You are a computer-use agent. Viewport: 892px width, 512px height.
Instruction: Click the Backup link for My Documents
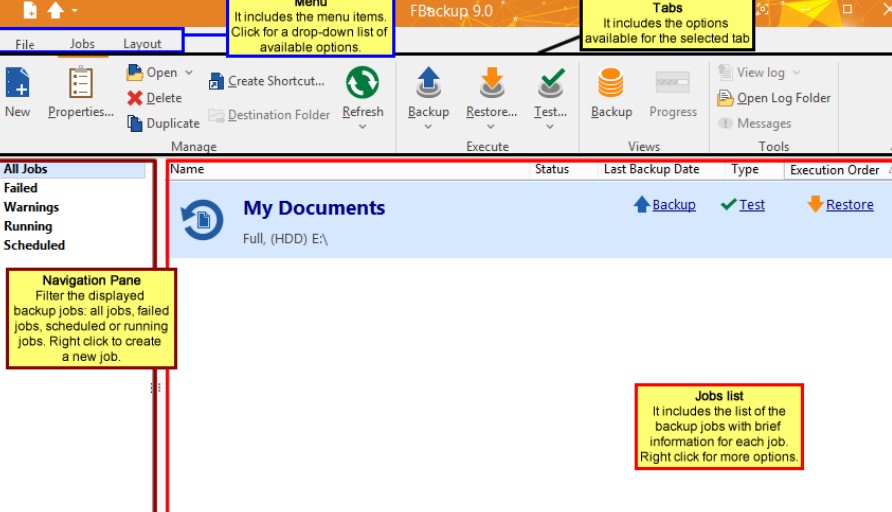674,205
